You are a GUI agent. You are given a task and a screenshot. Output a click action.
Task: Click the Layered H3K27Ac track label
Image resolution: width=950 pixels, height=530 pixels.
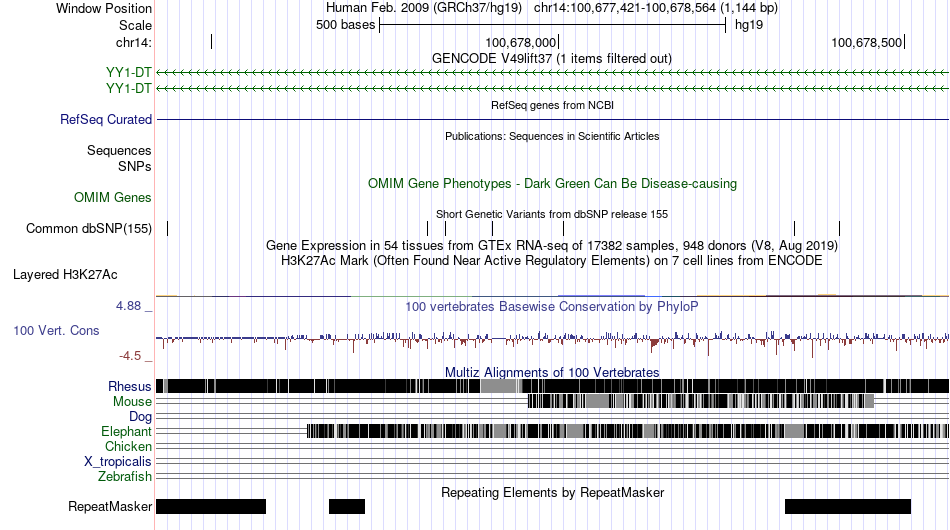click(65, 274)
